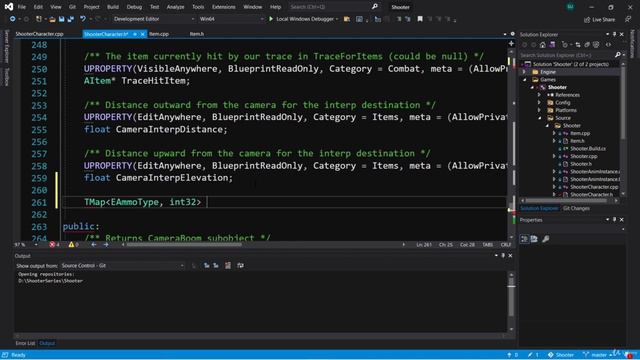Click the Toolbox side tab
This screenshot has width=640, height=360.
(6, 77)
